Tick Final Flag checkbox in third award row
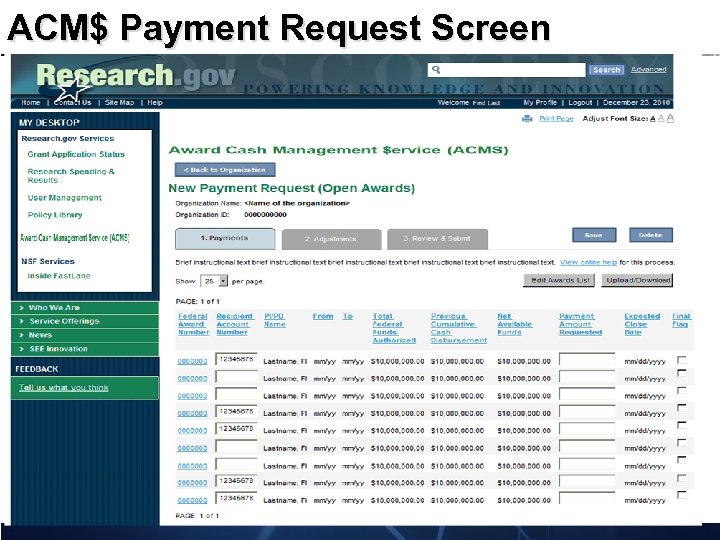Screen dimensions: 720x540 coord(682,391)
